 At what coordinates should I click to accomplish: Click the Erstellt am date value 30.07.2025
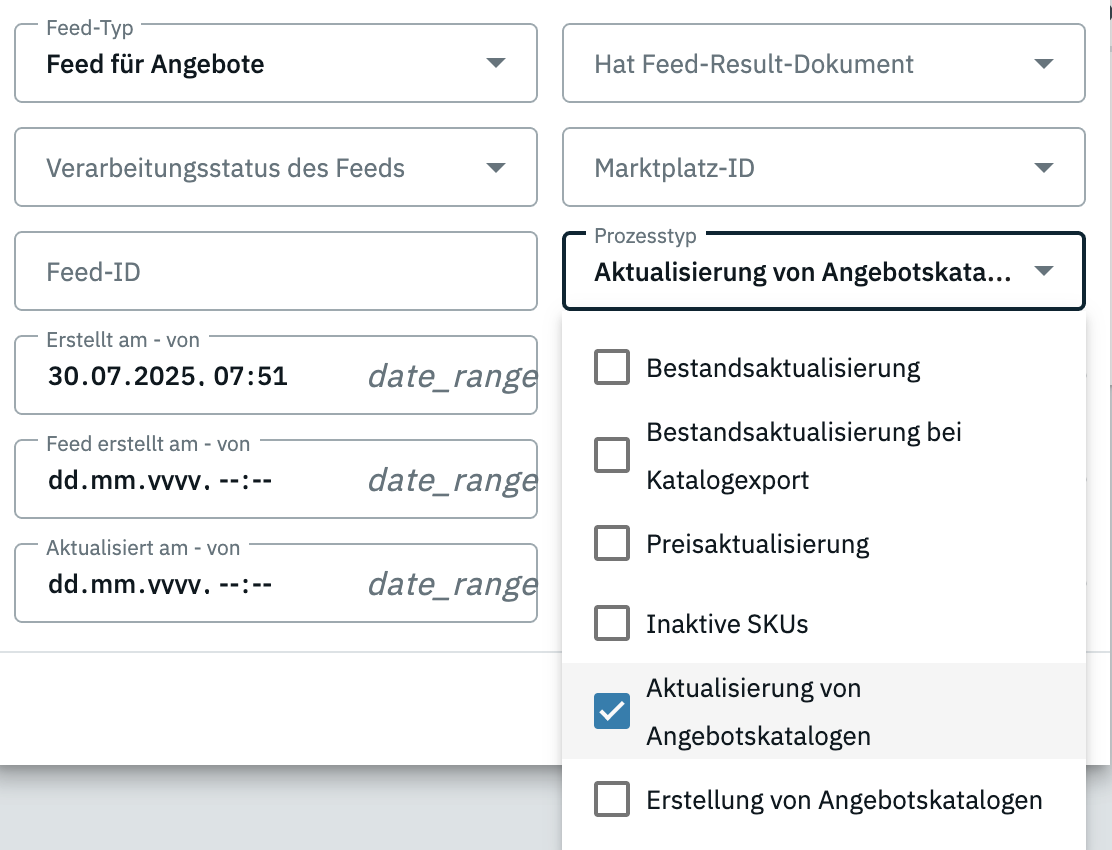tap(168, 376)
